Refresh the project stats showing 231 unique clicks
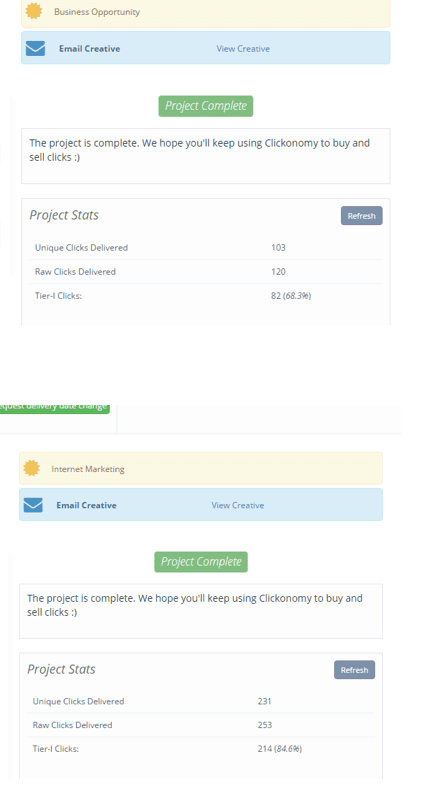The height and width of the screenshot is (792, 424). click(354, 670)
